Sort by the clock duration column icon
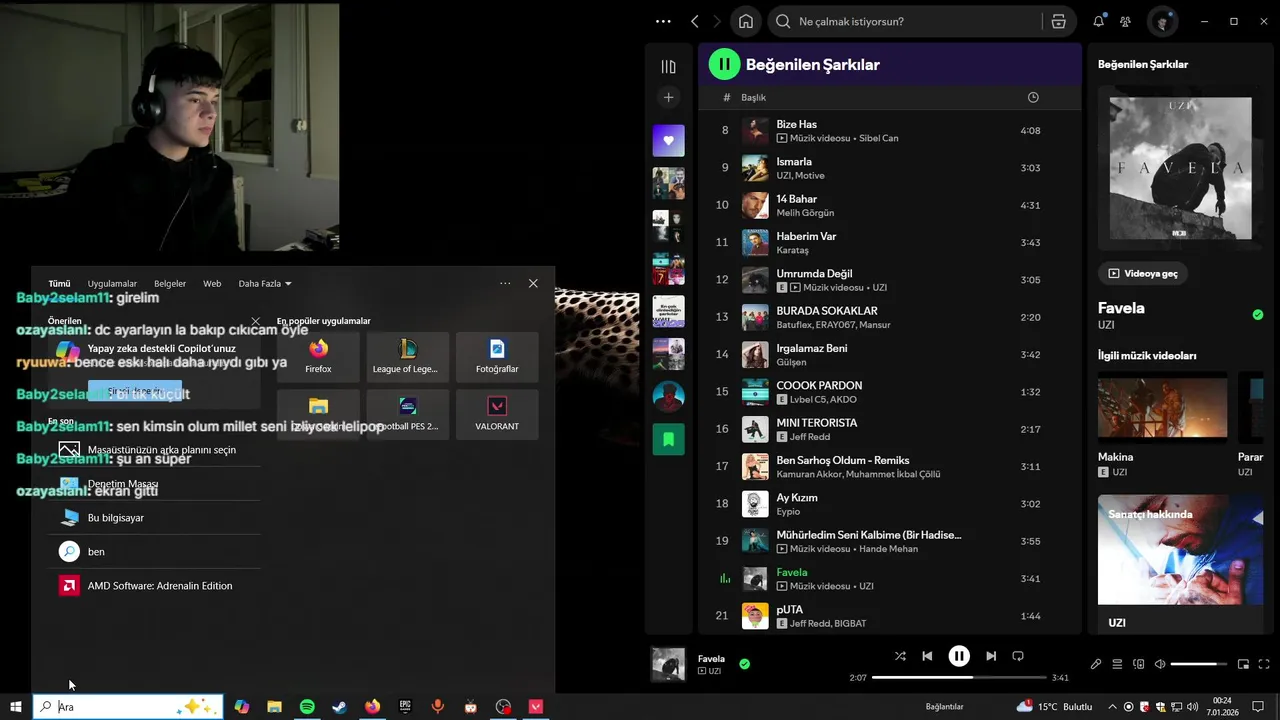The image size is (1280, 720). click(1033, 97)
